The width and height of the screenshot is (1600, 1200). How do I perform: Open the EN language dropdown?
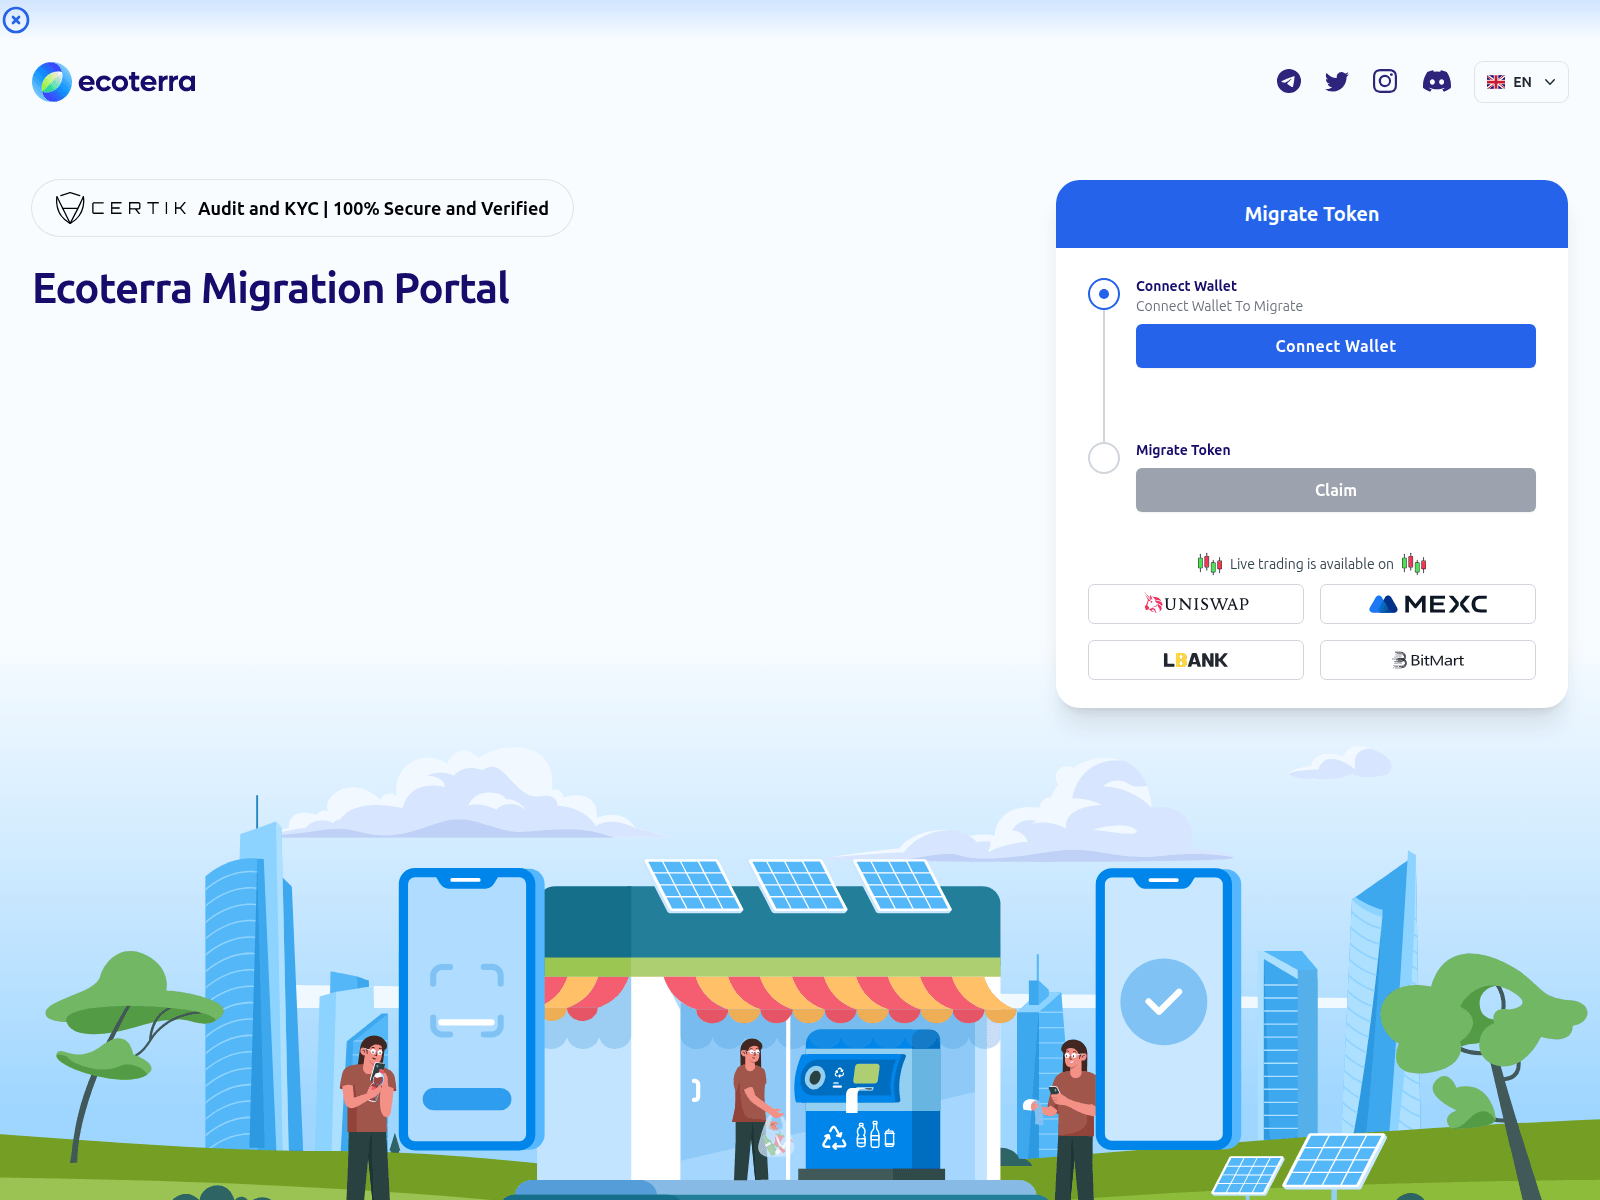(x=1521, y=82)
